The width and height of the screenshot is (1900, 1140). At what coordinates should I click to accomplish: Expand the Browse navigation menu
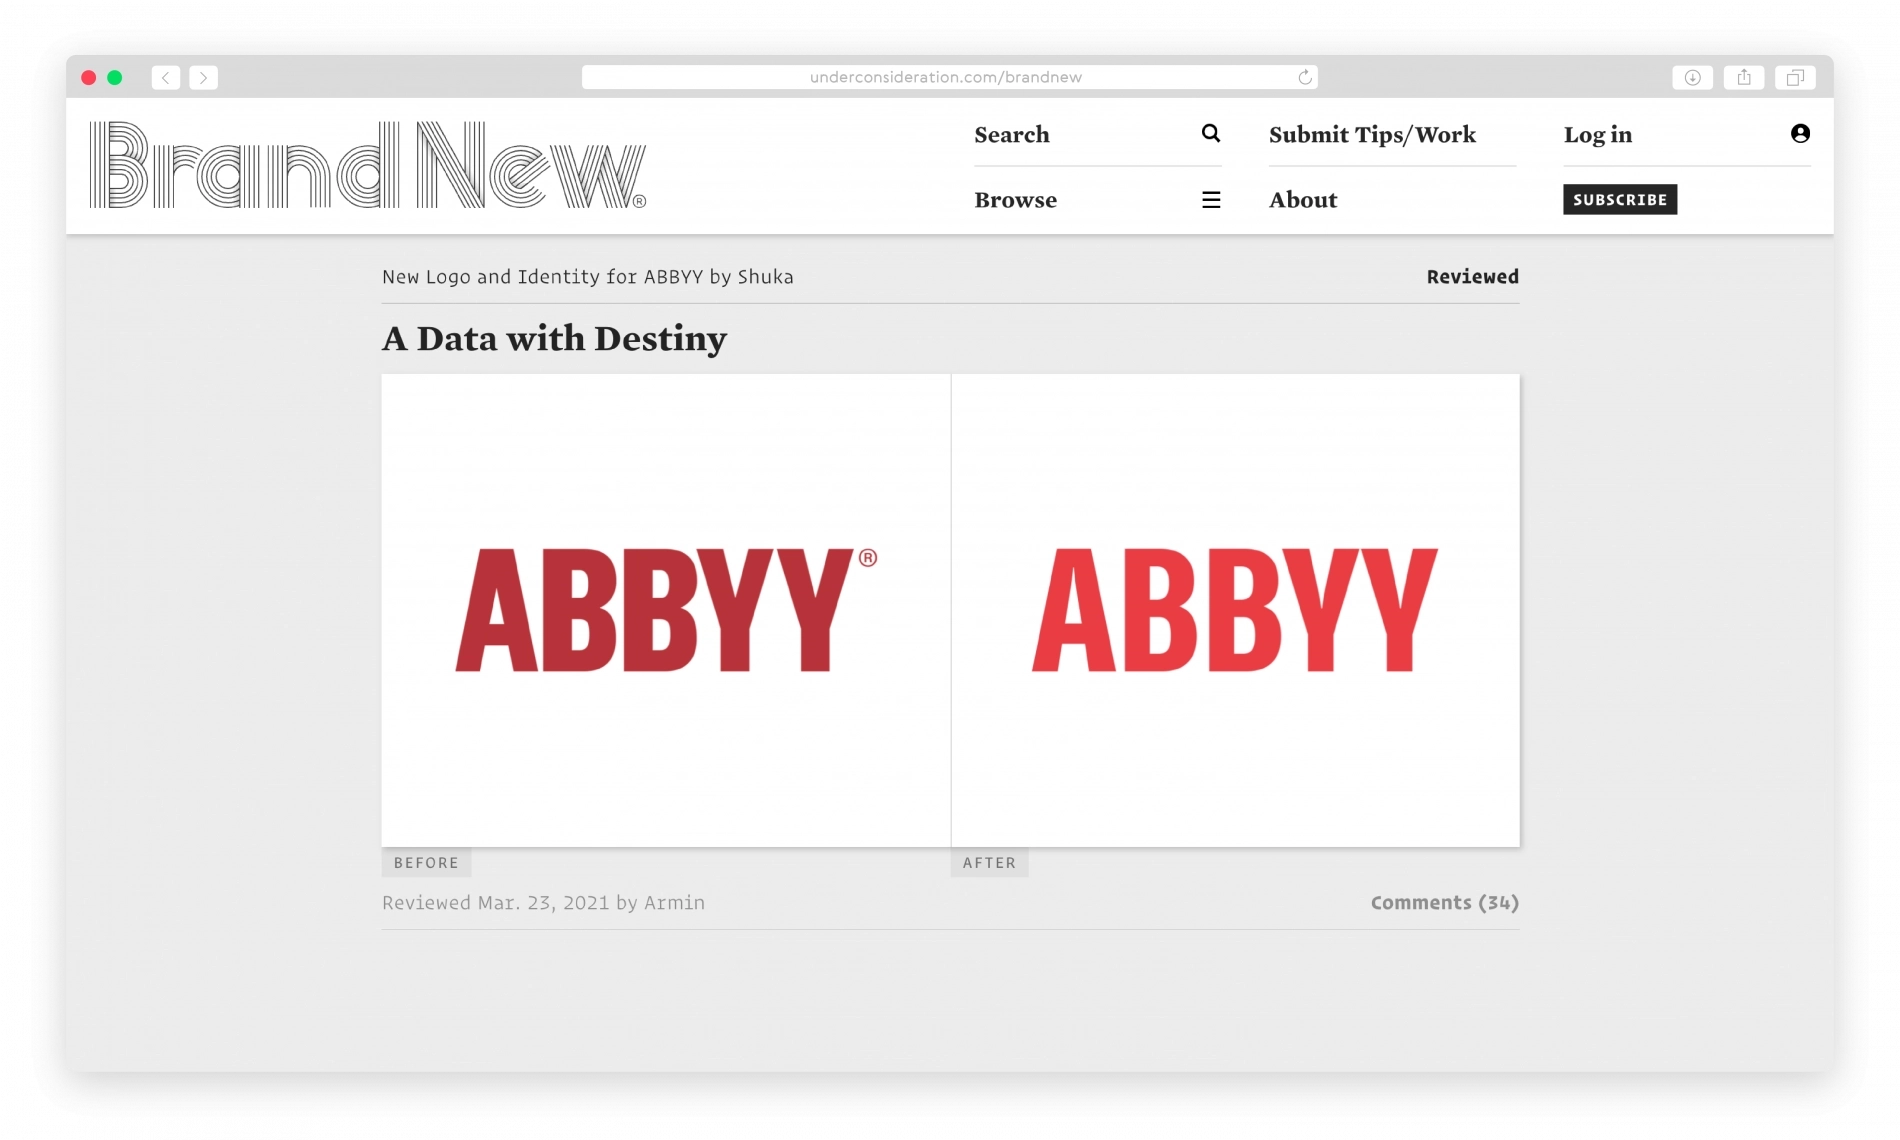[1015, 200]
